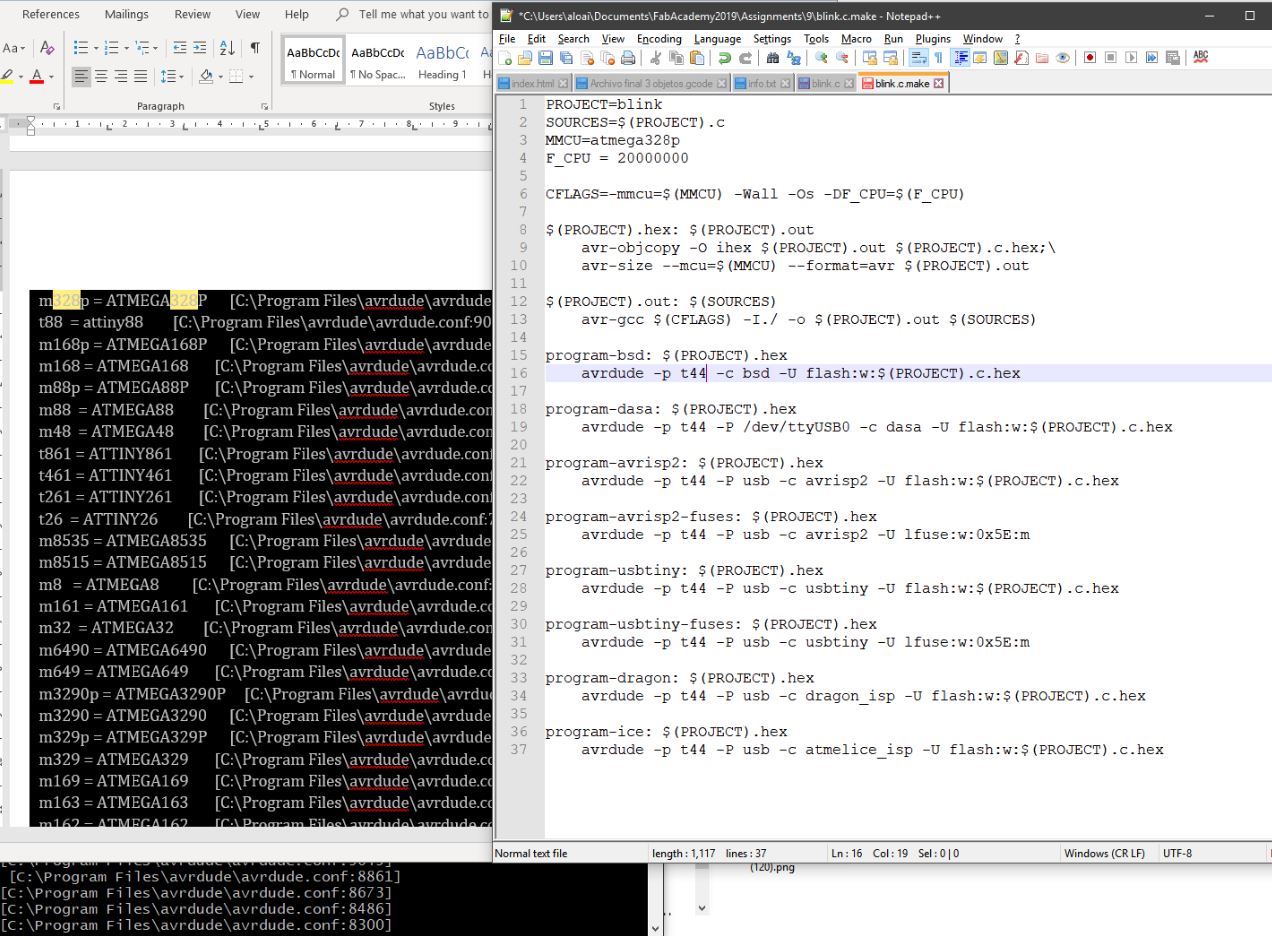This screenshot has width=1272, height=936.
Task: Toggle Word Wrap icon in Notepad++ toolbar
Action: (x=918, y=58)
